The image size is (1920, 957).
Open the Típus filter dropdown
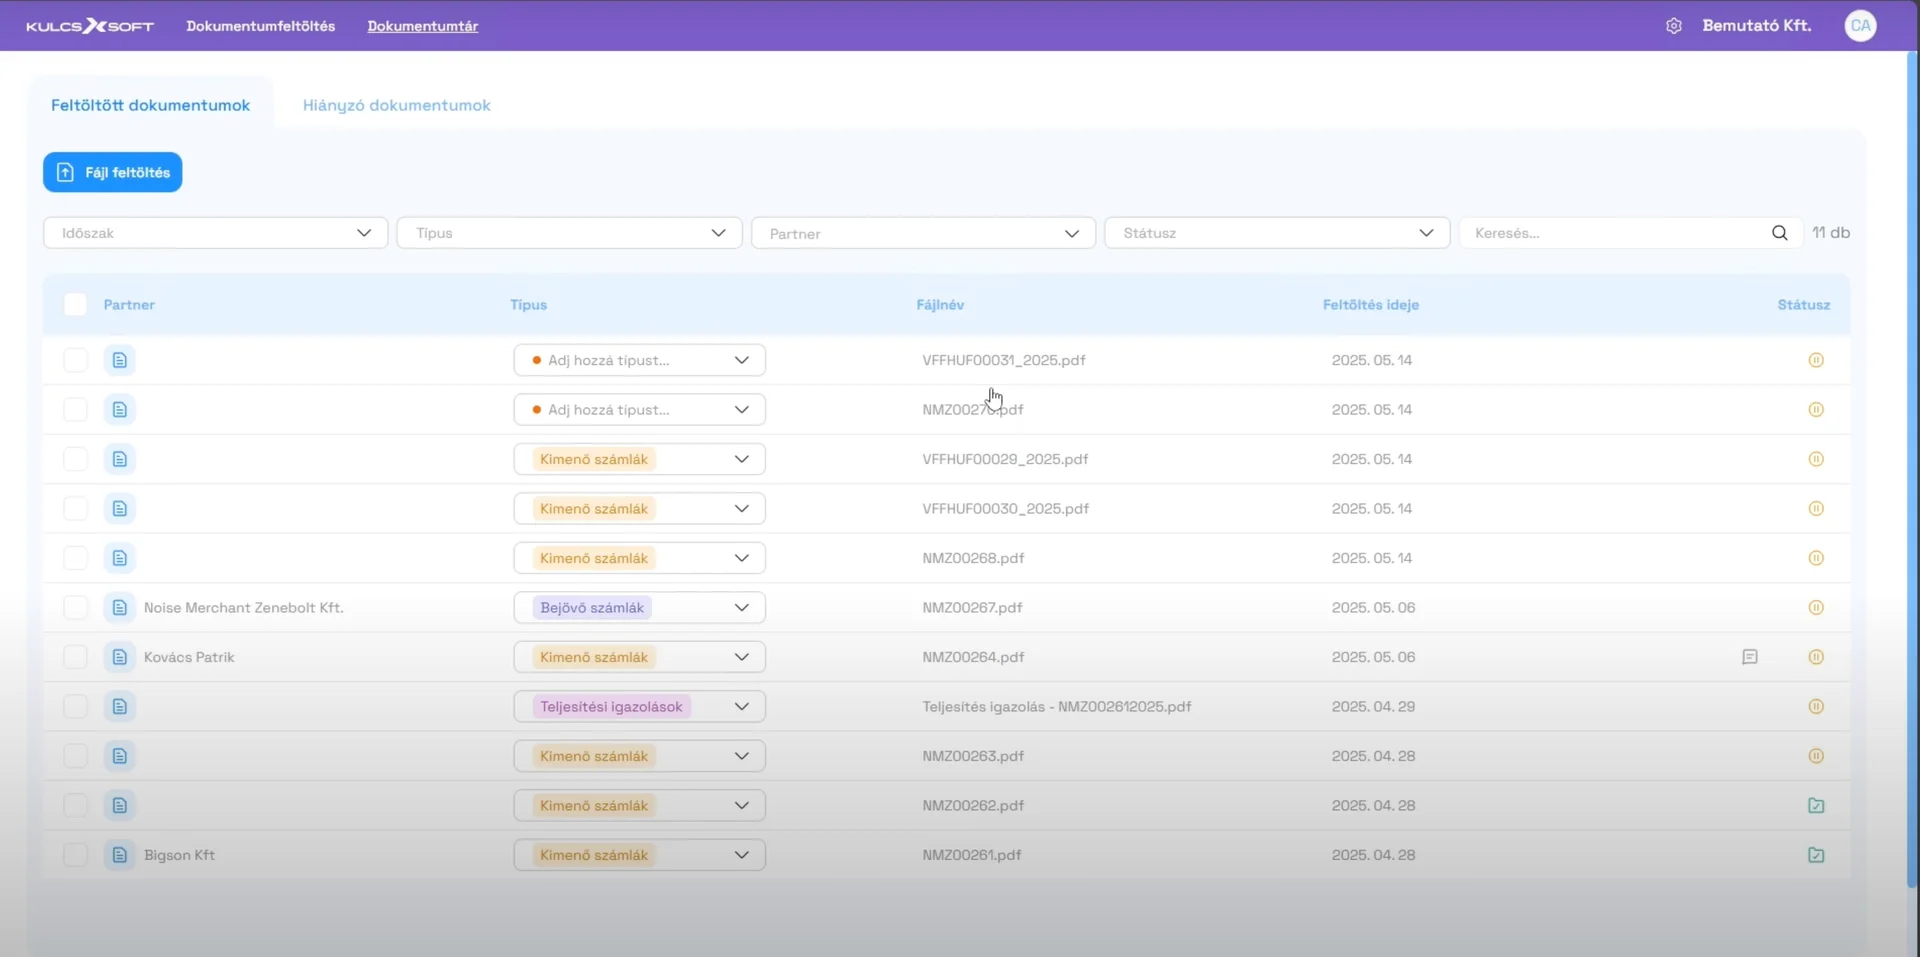coord(569,233)
